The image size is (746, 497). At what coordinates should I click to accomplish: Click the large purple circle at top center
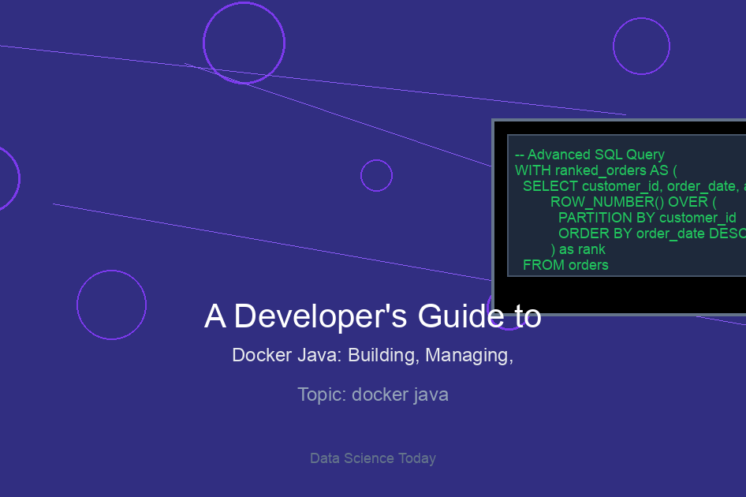point(244,43)
